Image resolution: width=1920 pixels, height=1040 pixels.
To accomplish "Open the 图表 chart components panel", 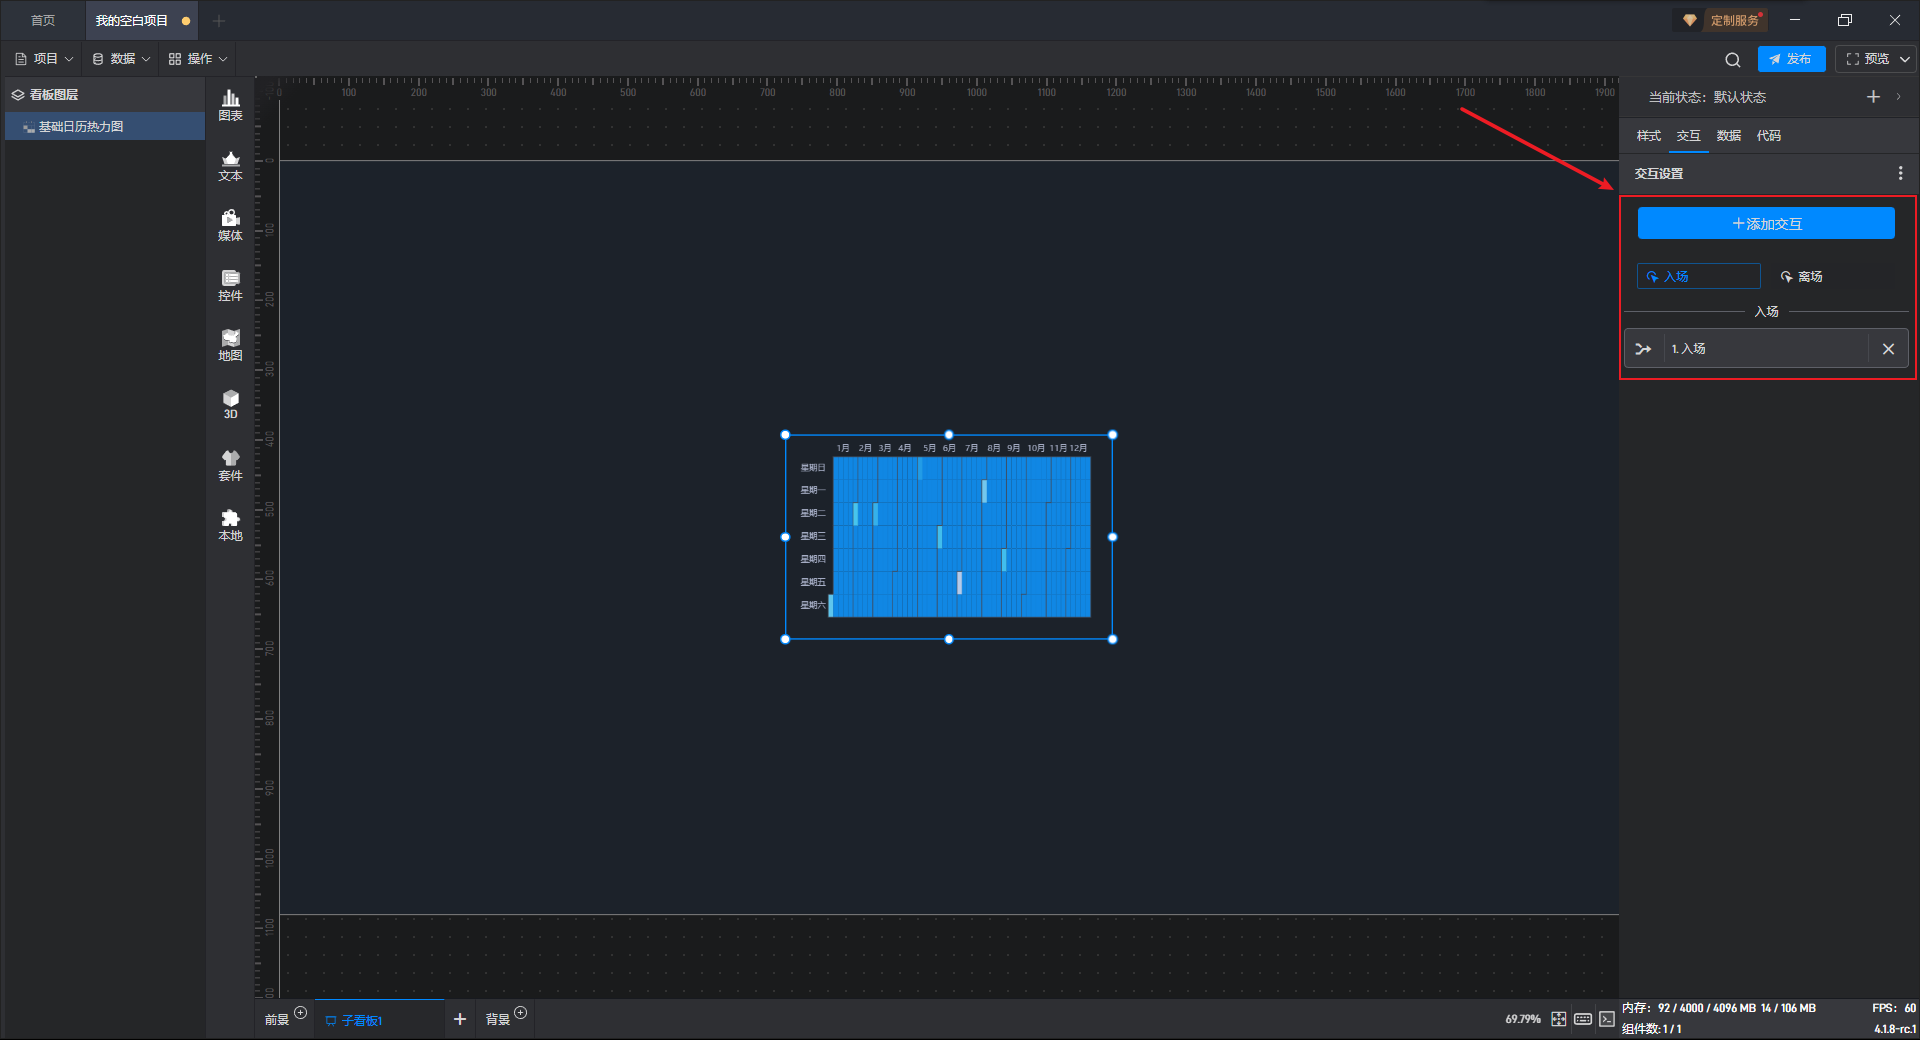I will point(230,105).
